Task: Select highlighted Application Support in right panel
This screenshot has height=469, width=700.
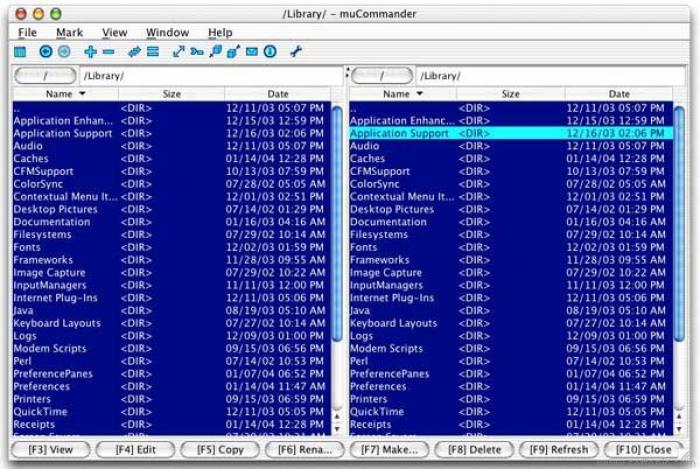Action: point(511,133)
